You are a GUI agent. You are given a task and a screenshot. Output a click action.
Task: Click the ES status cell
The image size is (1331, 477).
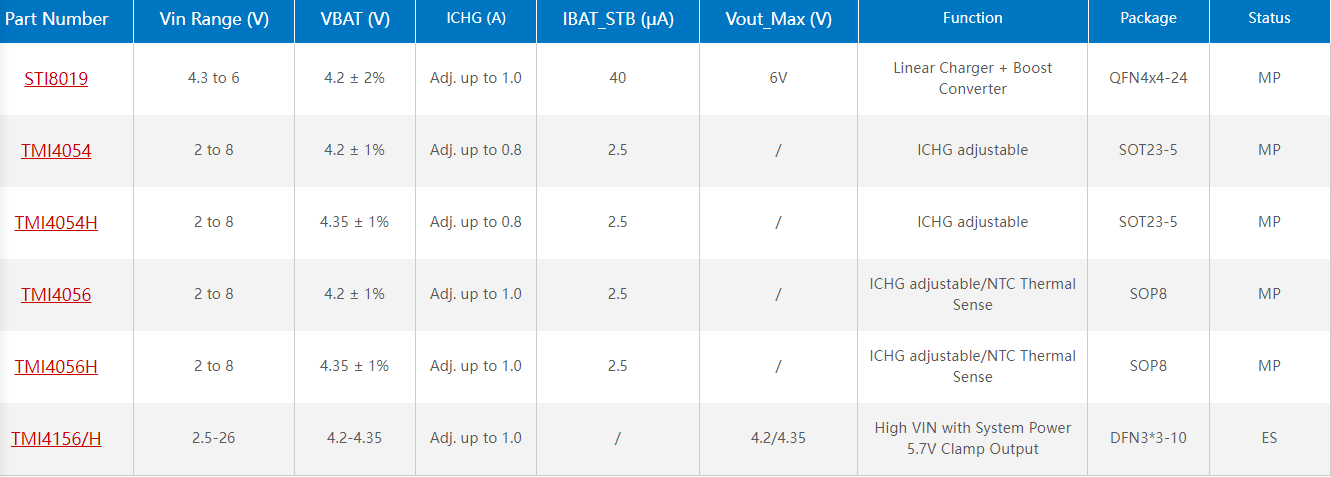pyautogui.click(x=1269, y=438)
